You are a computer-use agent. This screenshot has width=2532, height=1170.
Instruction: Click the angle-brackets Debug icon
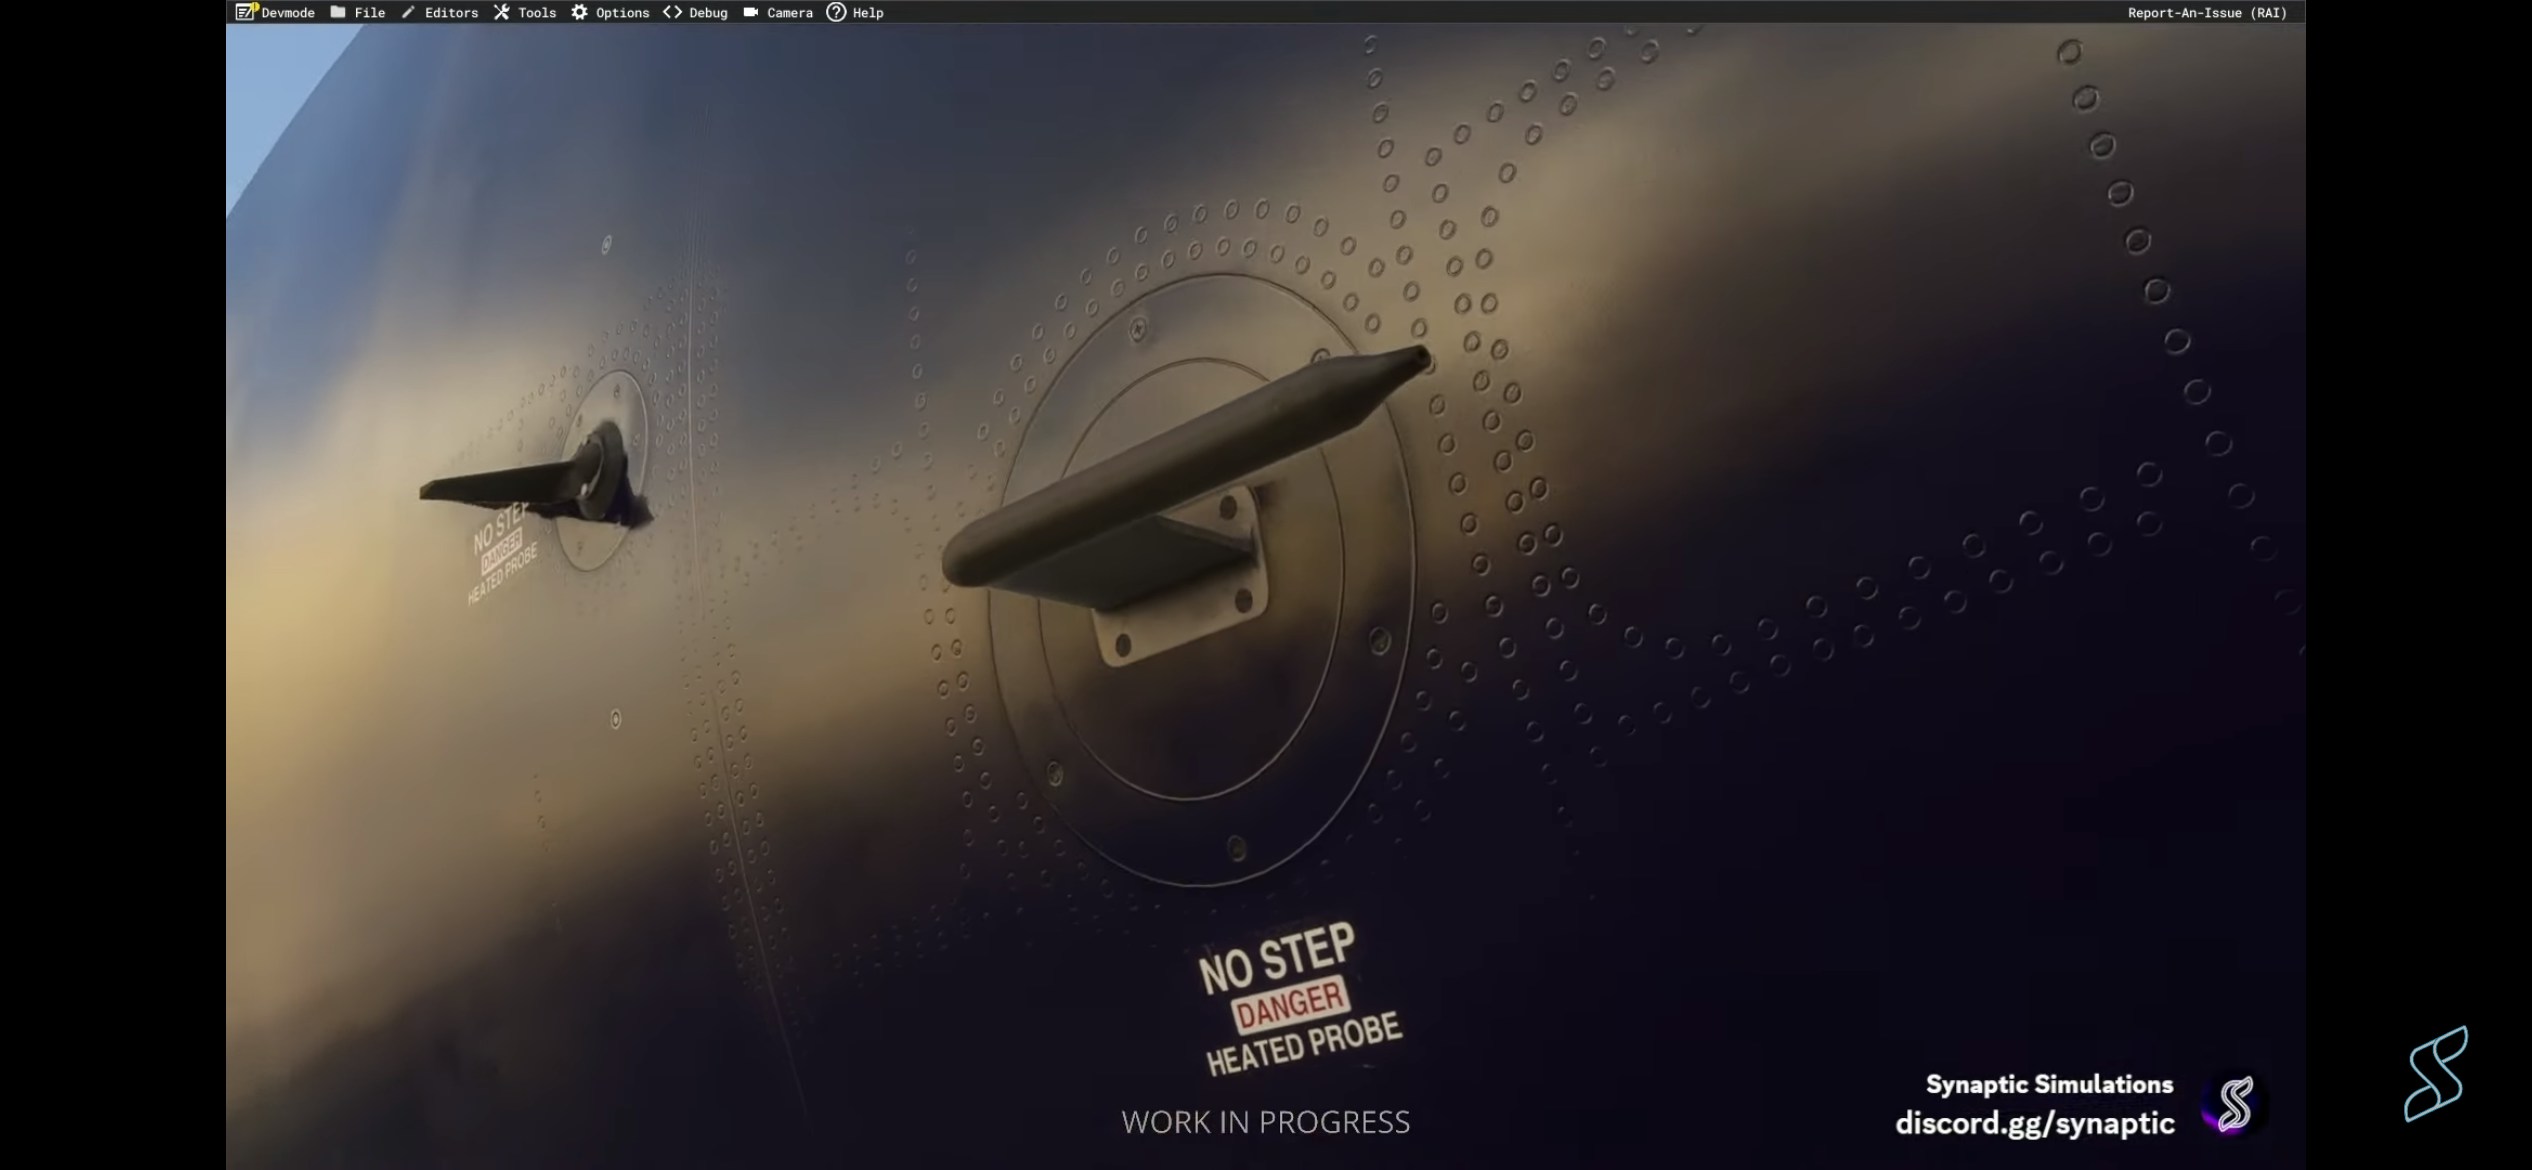pos(672,12)
